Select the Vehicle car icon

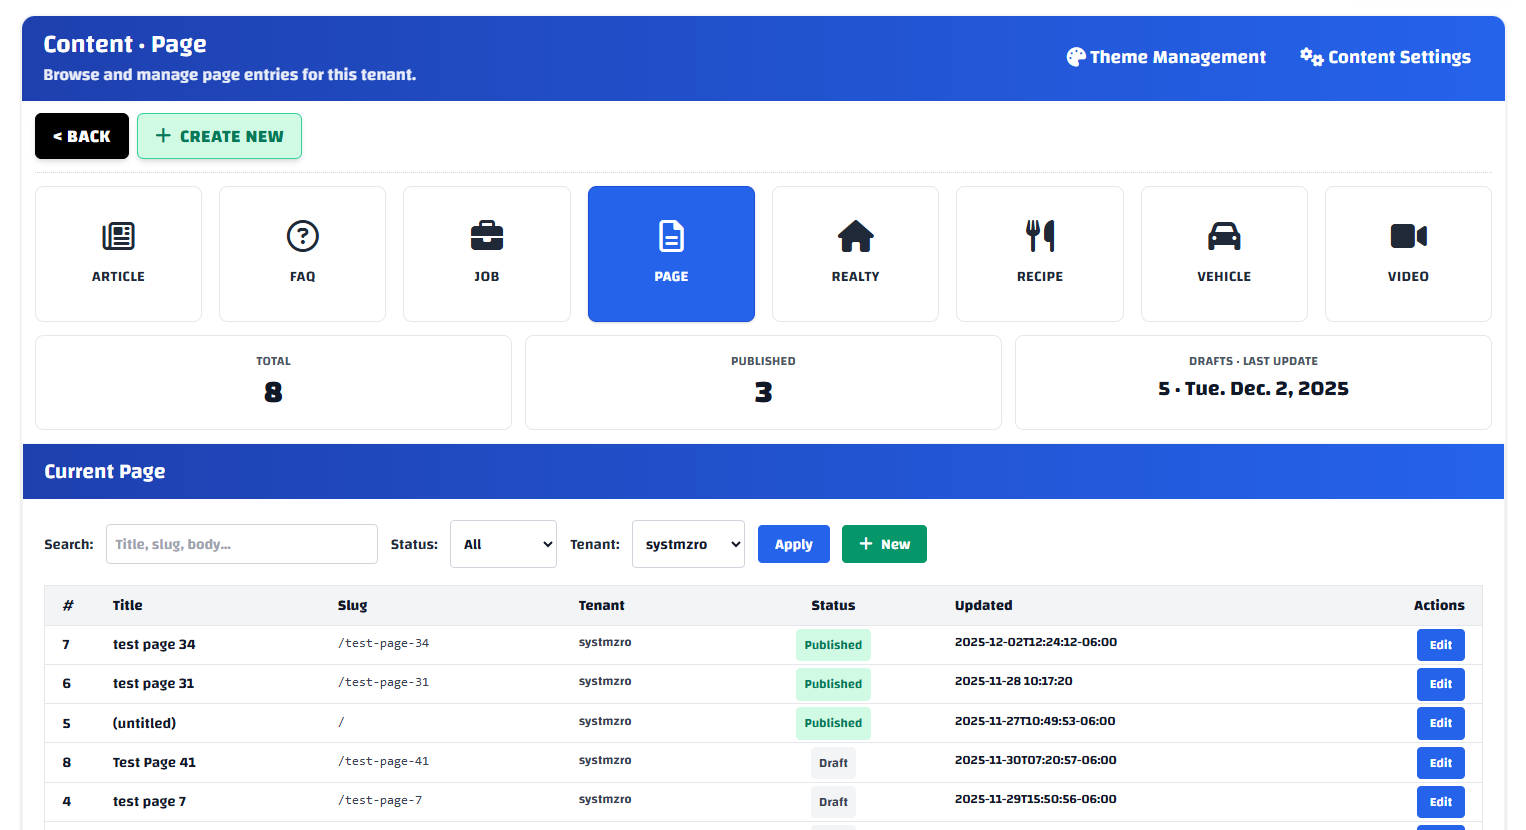pyautogui.click(x=1223, y=237)
